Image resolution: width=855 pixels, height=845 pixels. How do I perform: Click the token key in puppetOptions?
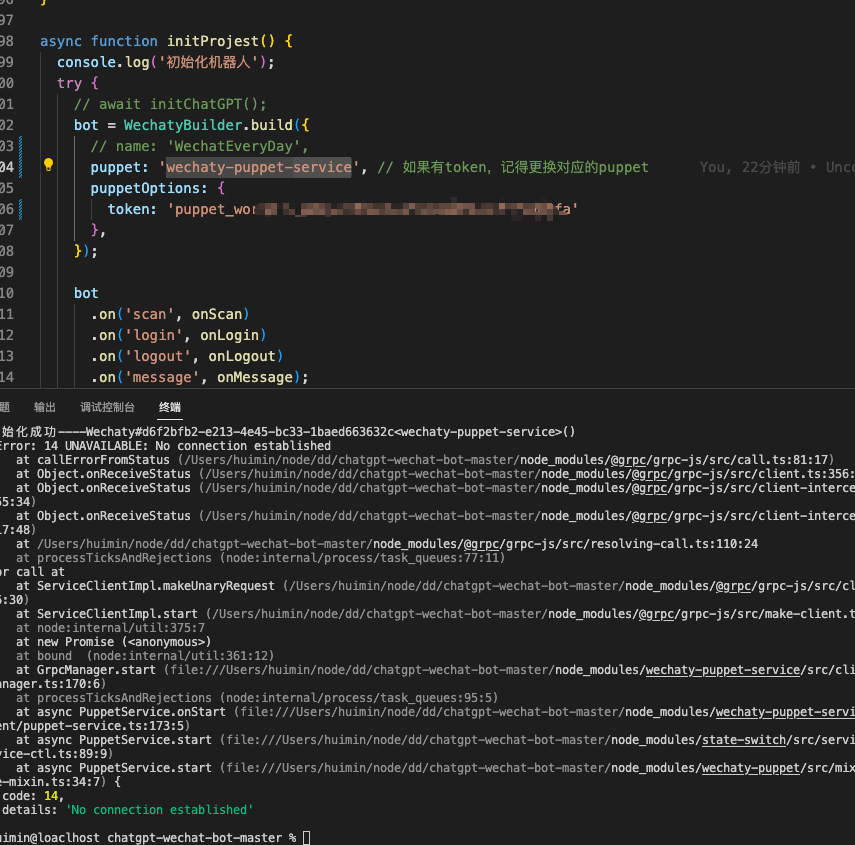point(128,209)
